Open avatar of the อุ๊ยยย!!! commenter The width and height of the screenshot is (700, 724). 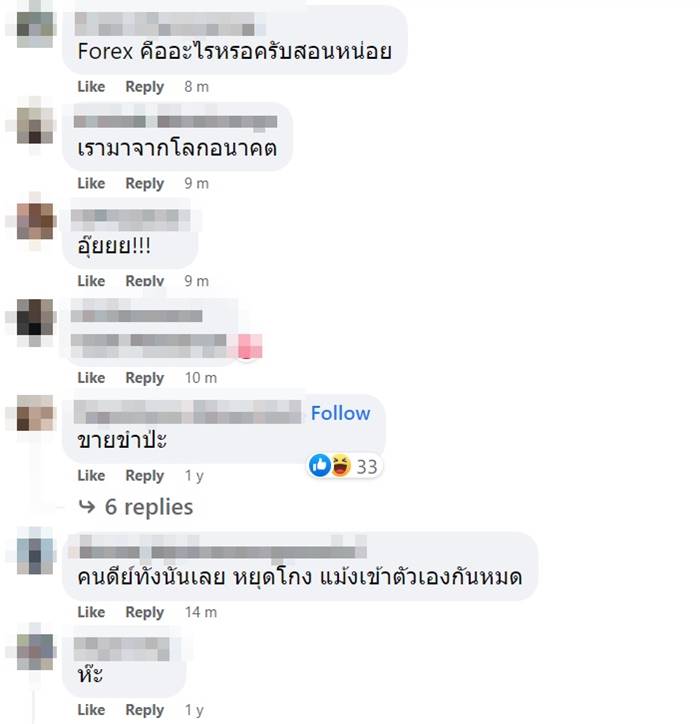pyautogui.click(x=36, y=221)
